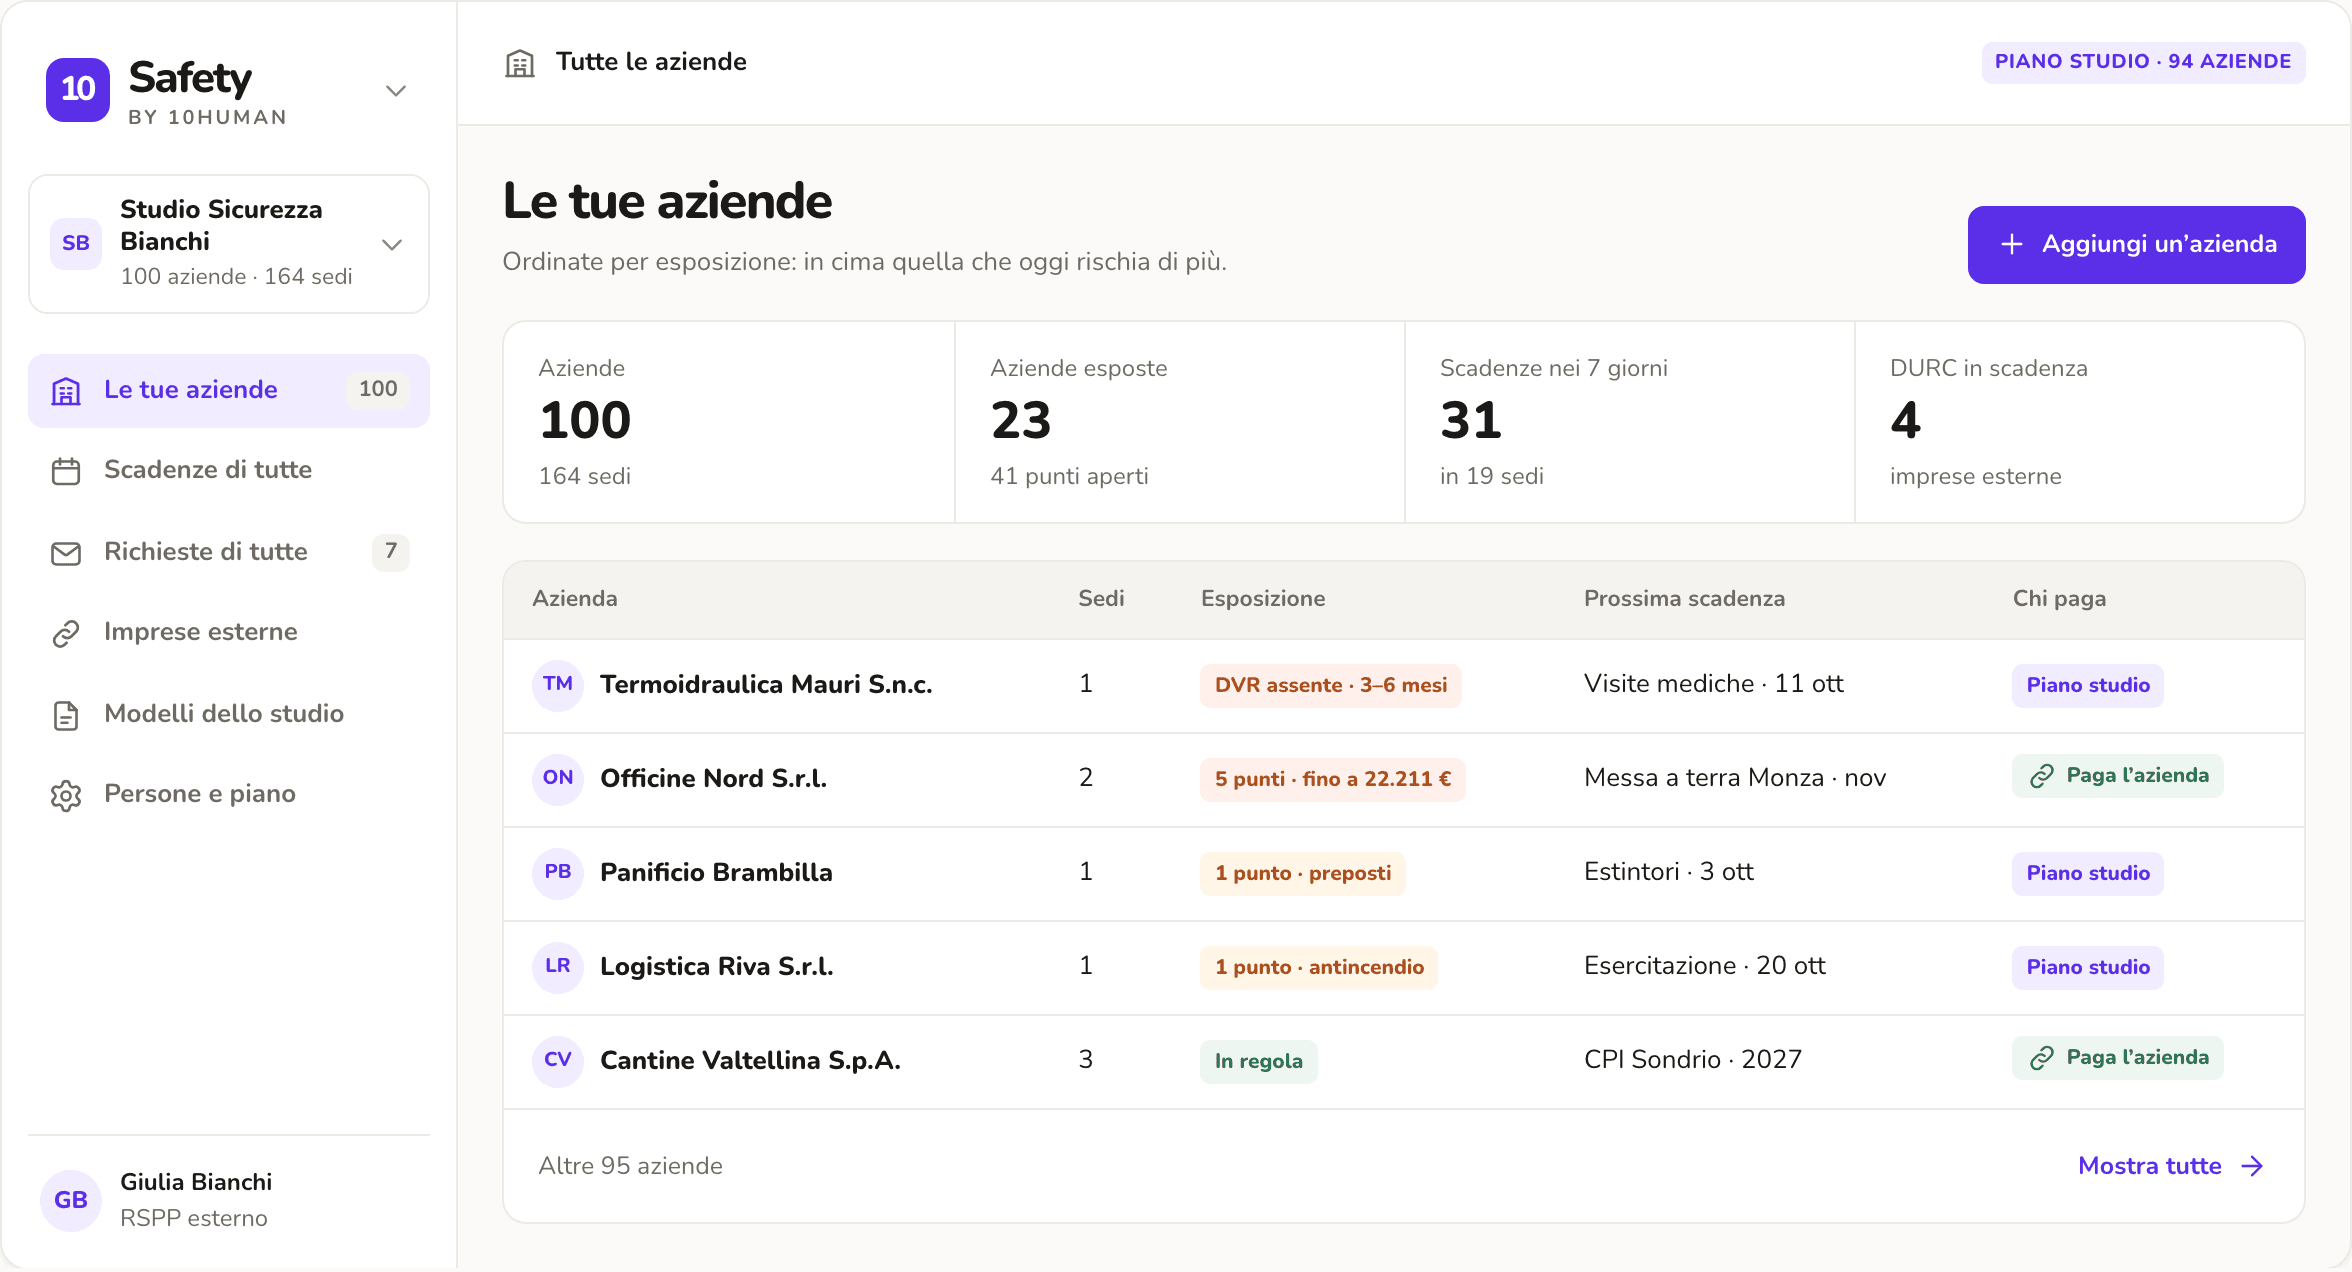Click the TM avatar for Termoidraulica Mauri
2352x1272 pixels.
(x=558, y=685)
